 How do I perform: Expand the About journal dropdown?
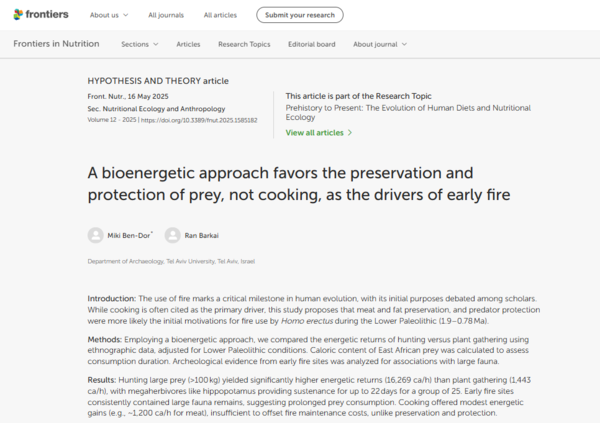379,44
